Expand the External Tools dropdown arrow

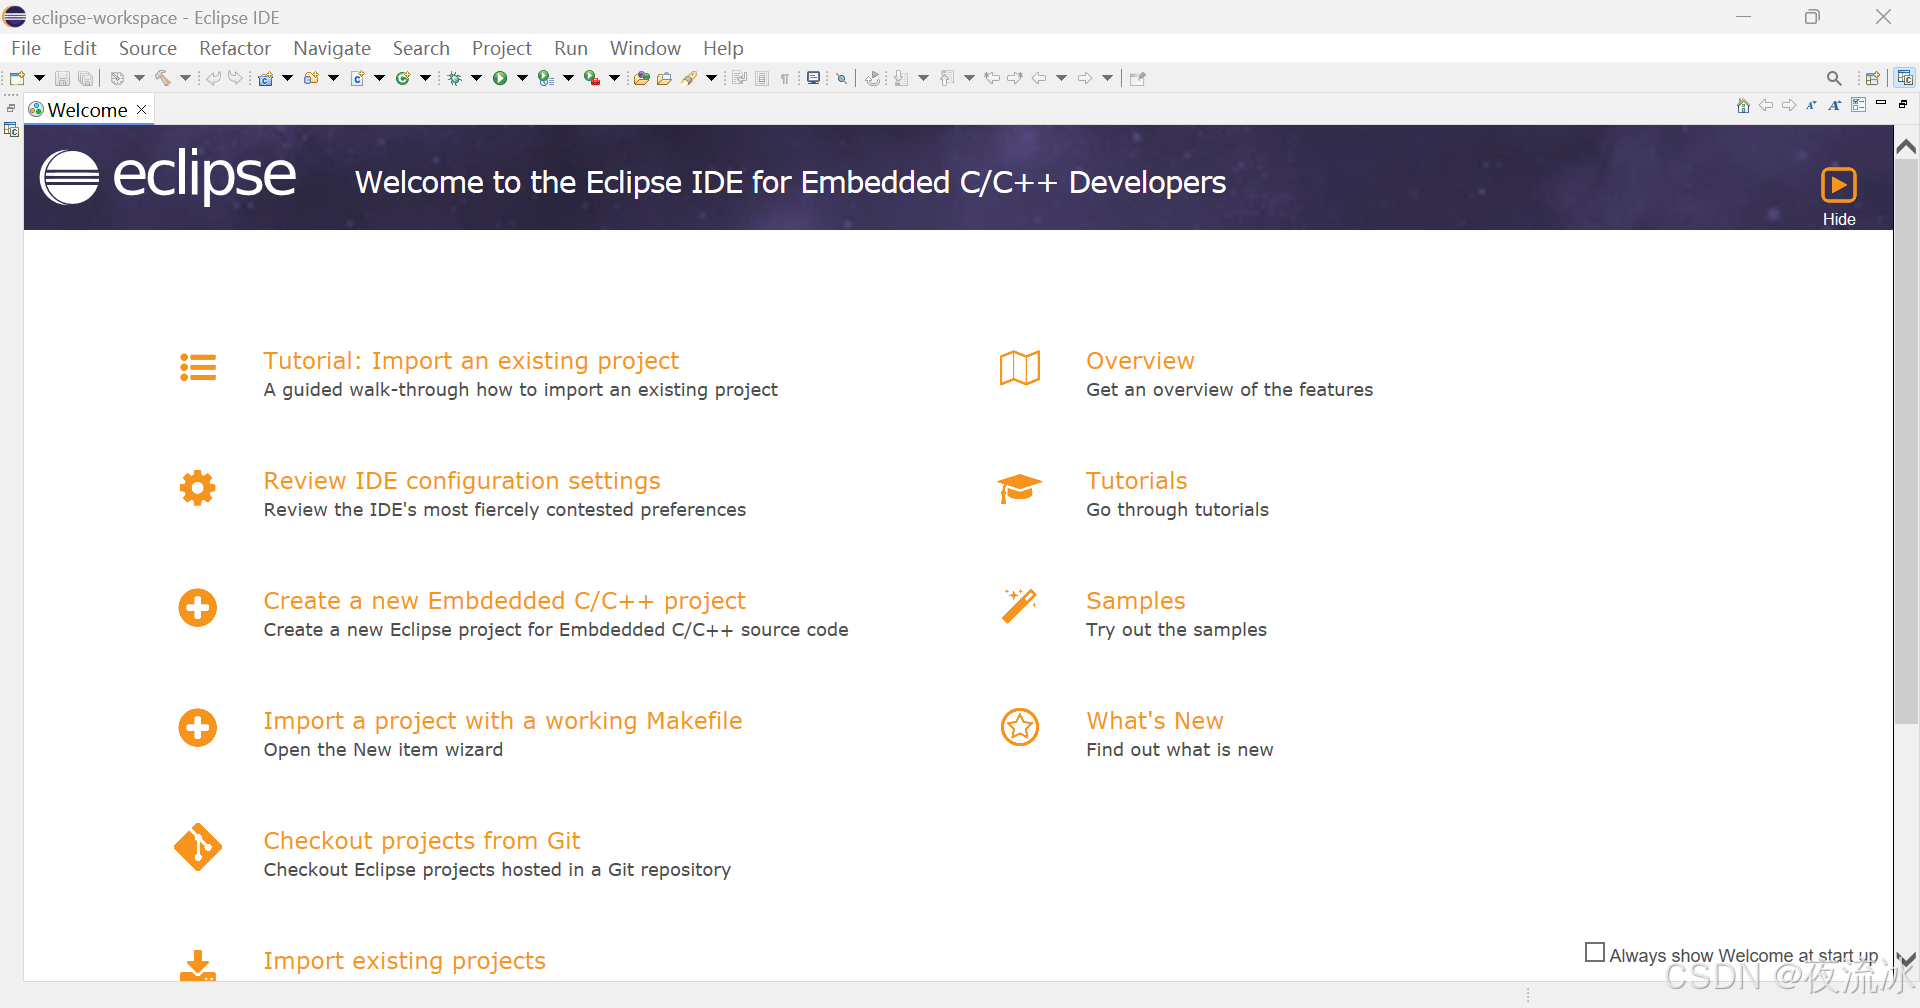(614, 78)
